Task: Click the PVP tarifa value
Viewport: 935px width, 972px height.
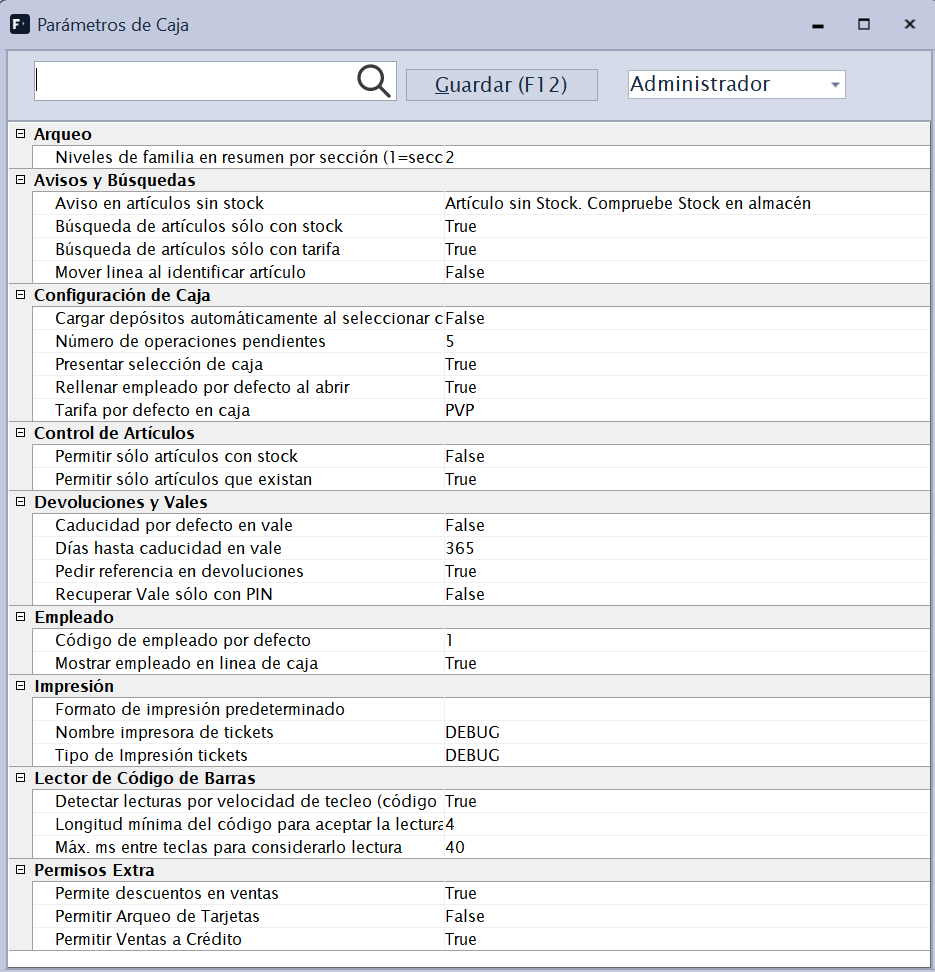Action: 459,410
